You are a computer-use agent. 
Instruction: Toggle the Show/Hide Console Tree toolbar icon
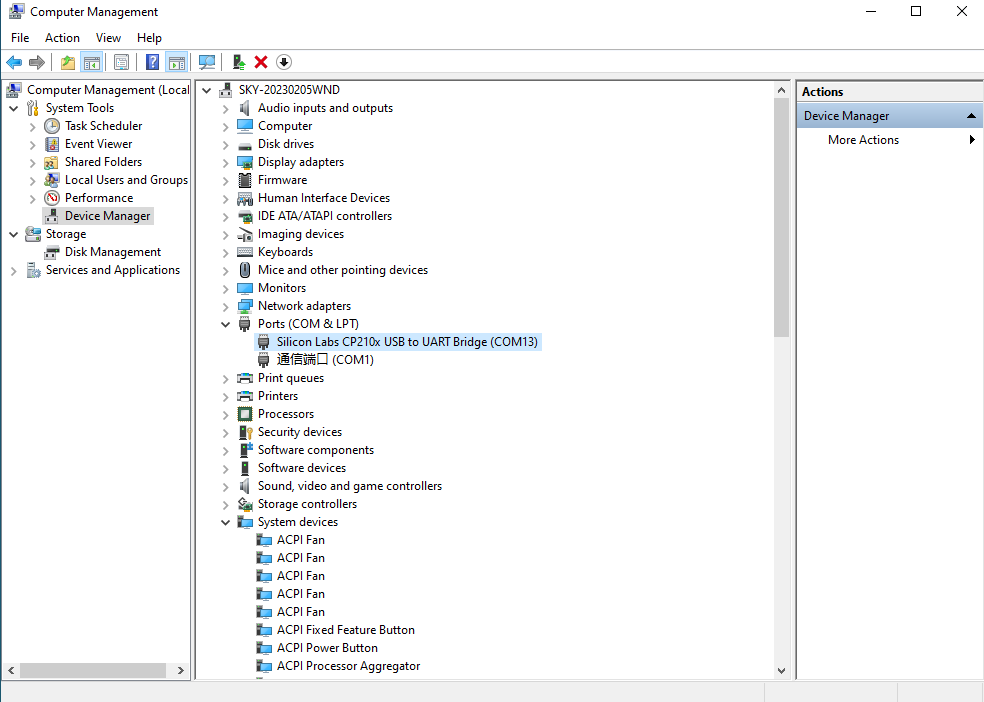click(x=92, y=62)
